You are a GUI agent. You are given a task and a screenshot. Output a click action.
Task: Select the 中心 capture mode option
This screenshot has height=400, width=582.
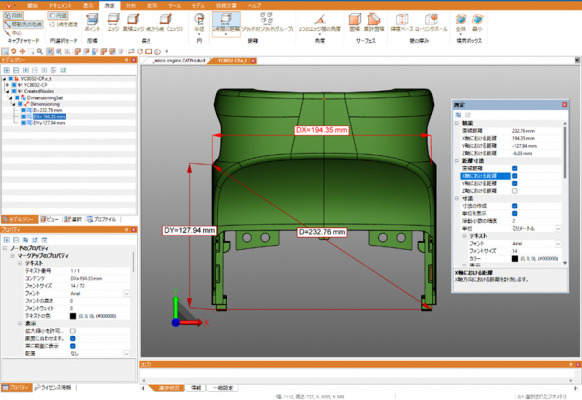point(14,33)
